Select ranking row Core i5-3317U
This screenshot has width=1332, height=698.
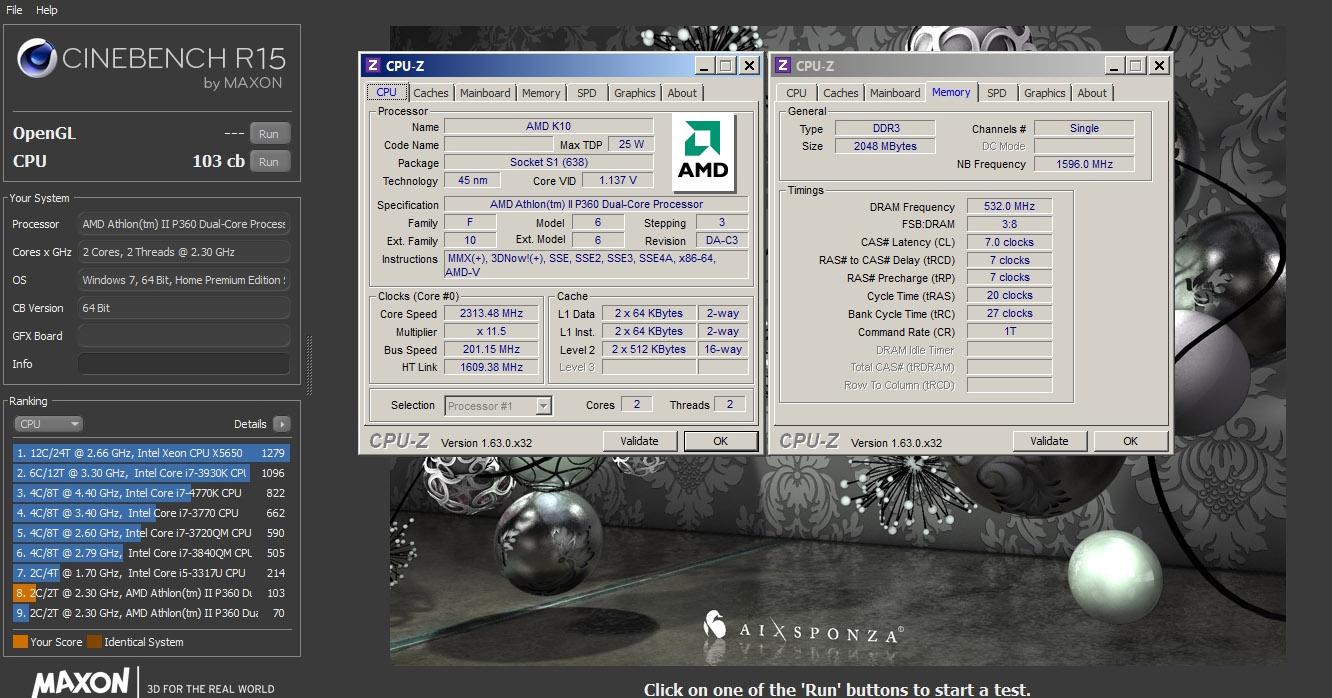click(150, 573)
